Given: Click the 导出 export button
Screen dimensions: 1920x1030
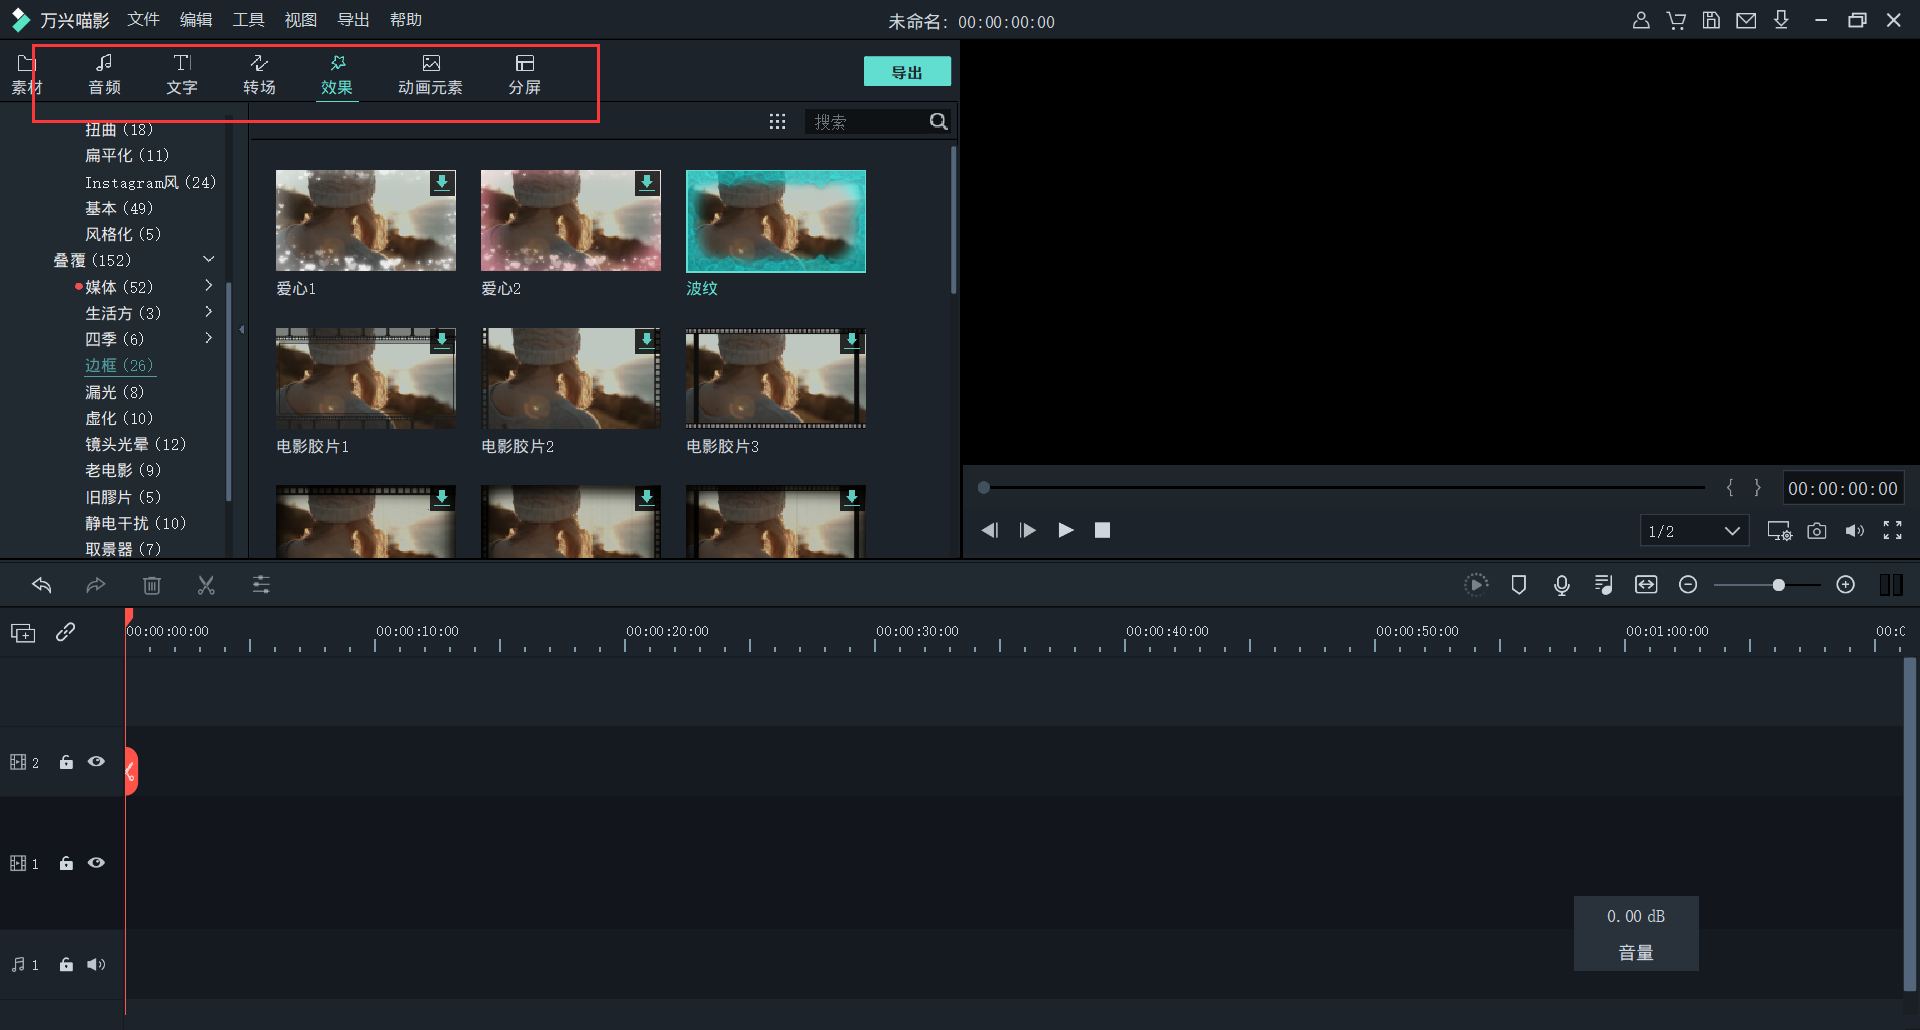Looking at the screenshot, I should click(x=907, y=72).
